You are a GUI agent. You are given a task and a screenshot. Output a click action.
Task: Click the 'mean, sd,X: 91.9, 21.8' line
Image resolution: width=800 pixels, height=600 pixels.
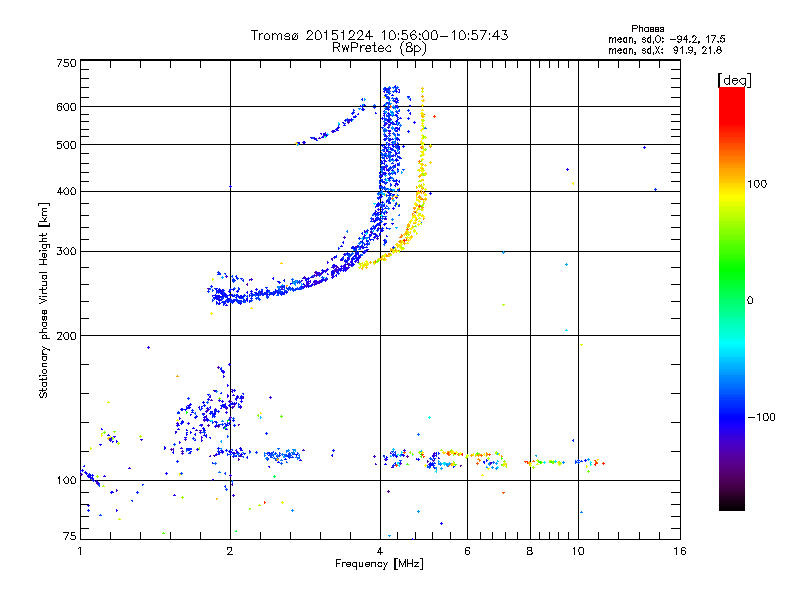[x=665, y=50]
